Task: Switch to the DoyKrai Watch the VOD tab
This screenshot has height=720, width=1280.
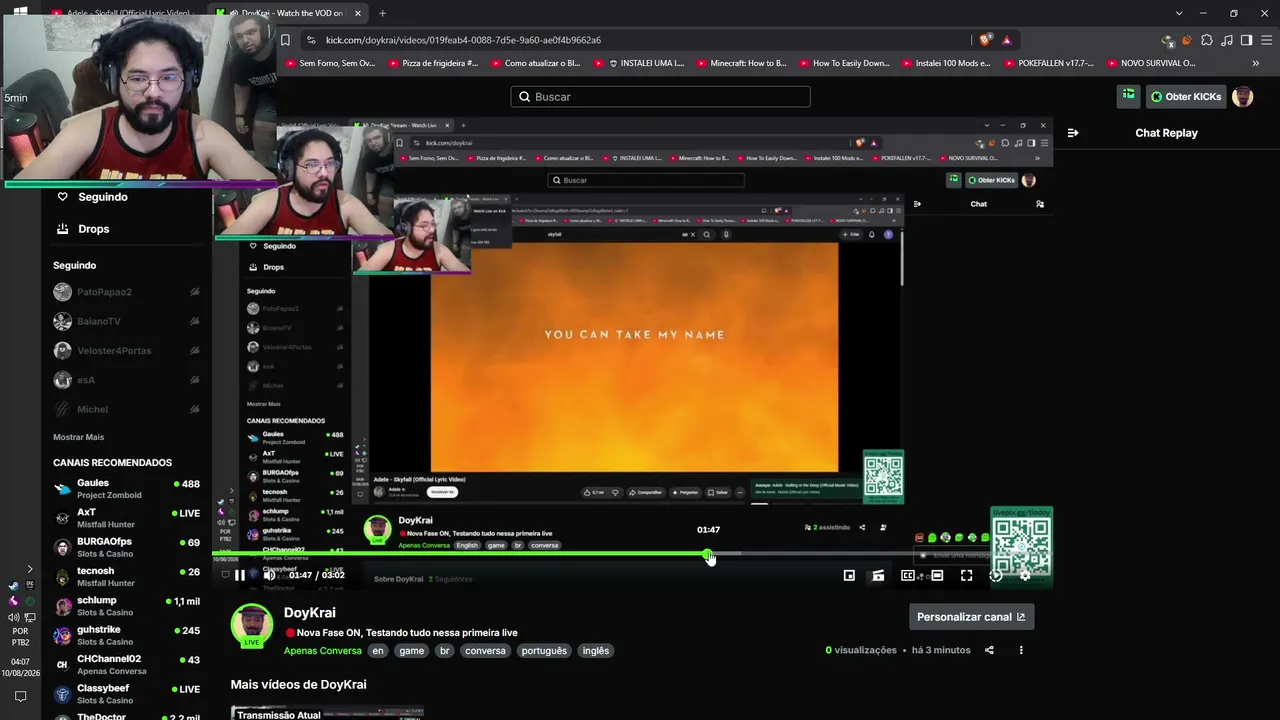Action: [x=290, y=14]
